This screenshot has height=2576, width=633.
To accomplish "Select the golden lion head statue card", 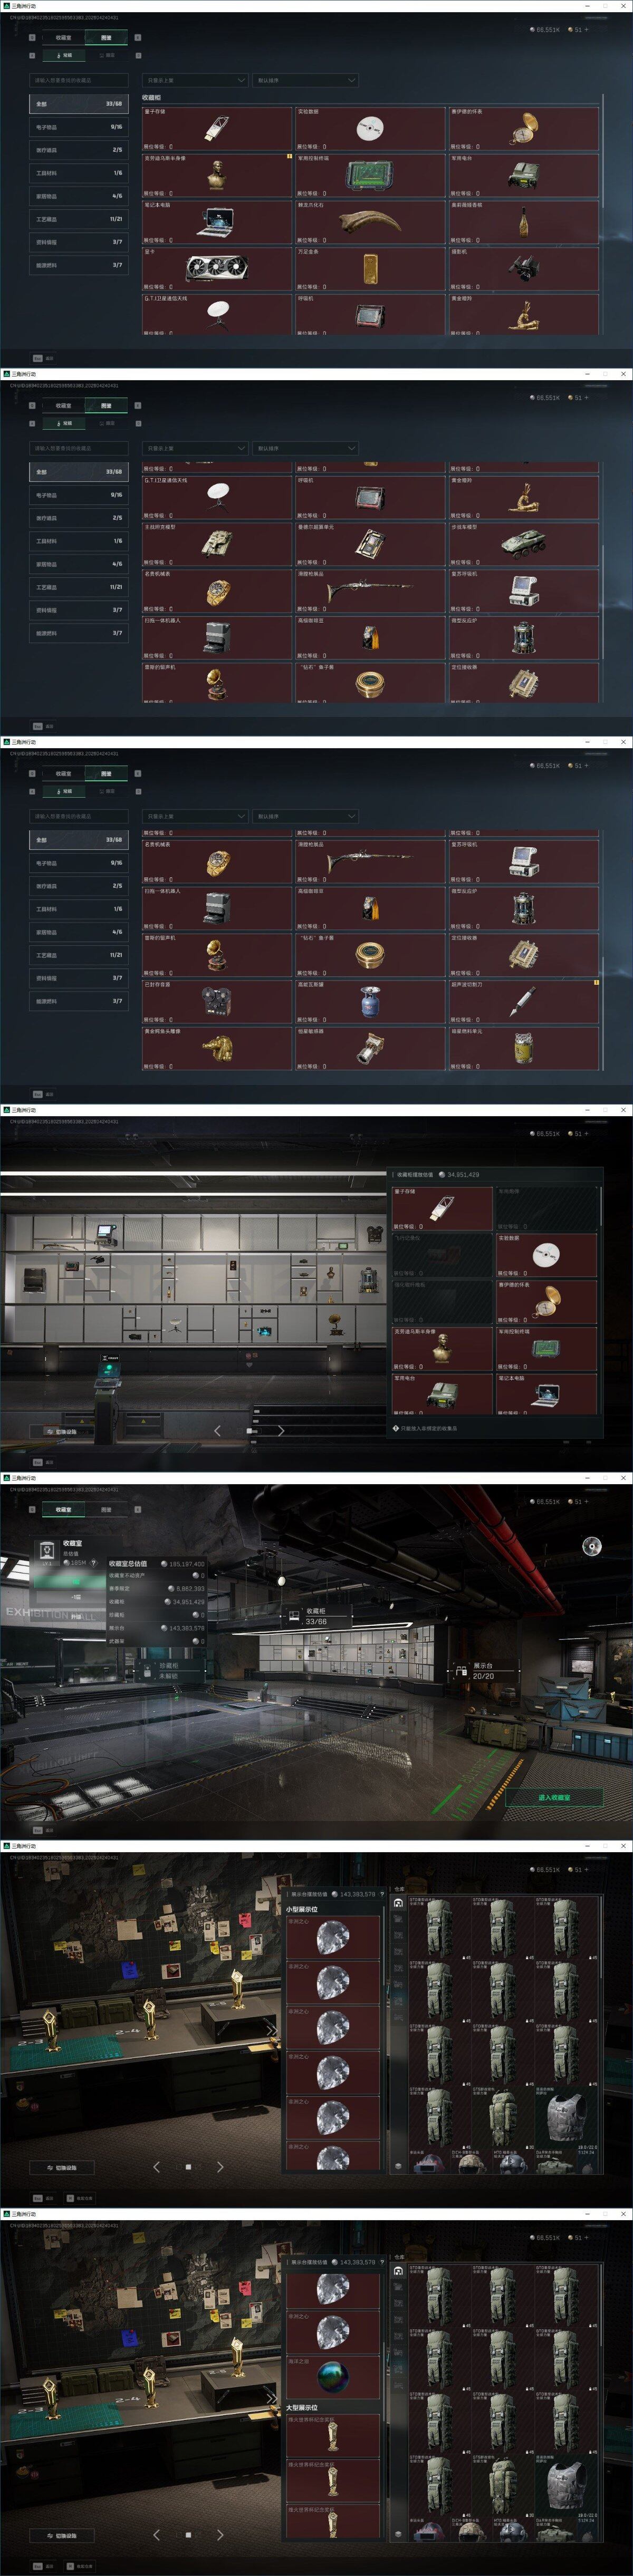I will tap(217, 1048).
